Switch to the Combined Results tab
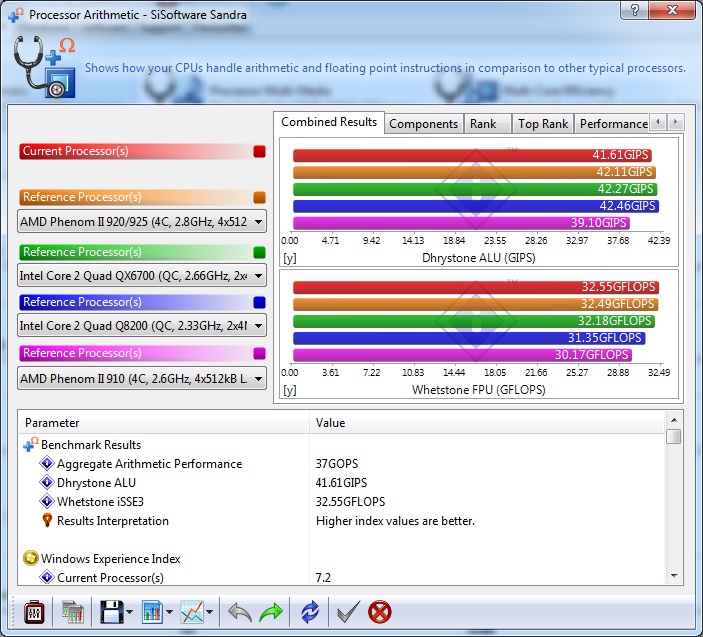Screen dimensions: 703x637 click(329, 122)
